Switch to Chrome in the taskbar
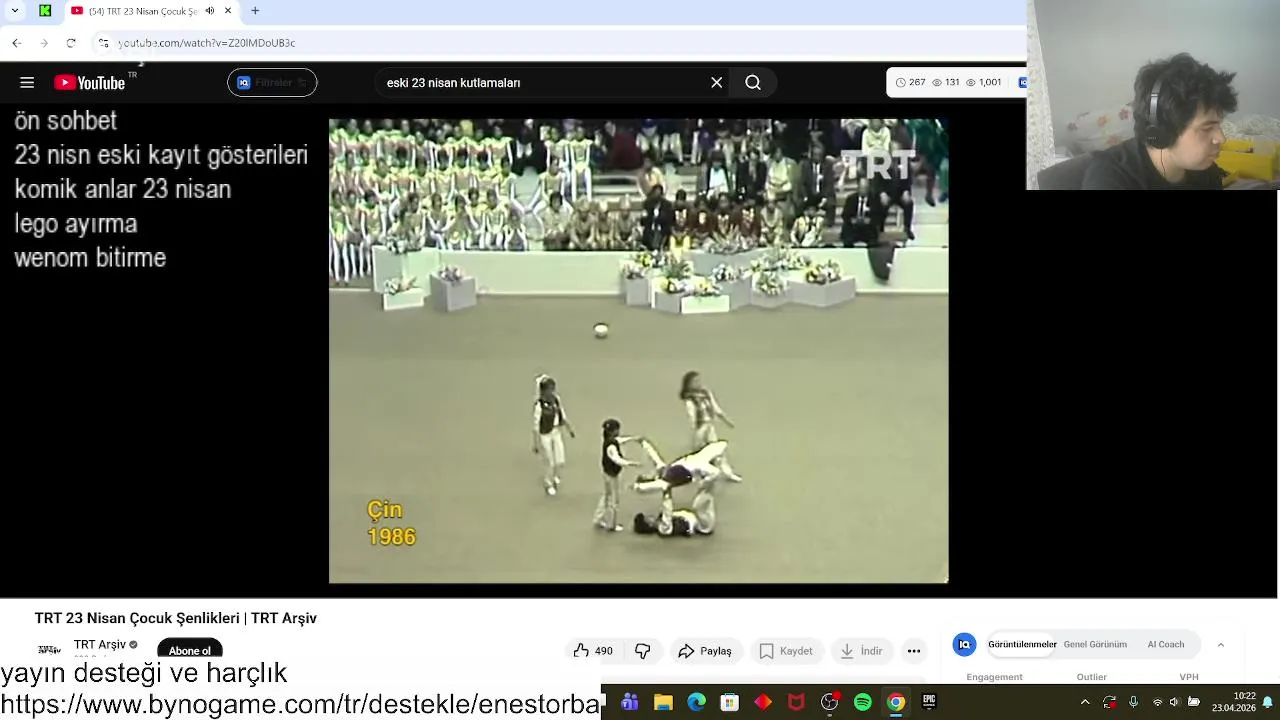This screenshot has width=1280, height=720. point(896,703)
